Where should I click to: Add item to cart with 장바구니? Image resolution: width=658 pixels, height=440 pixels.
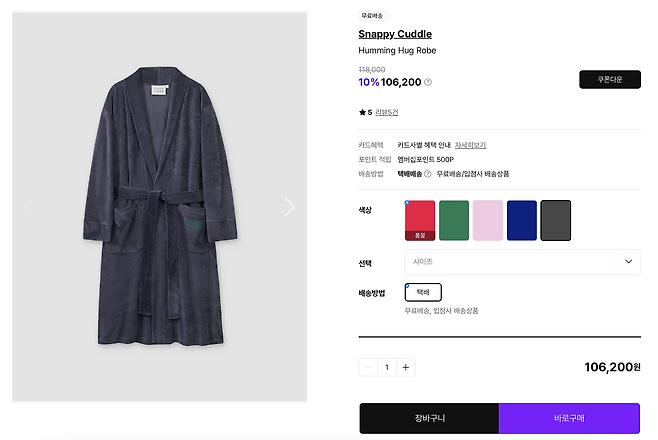tap(428, 418)
